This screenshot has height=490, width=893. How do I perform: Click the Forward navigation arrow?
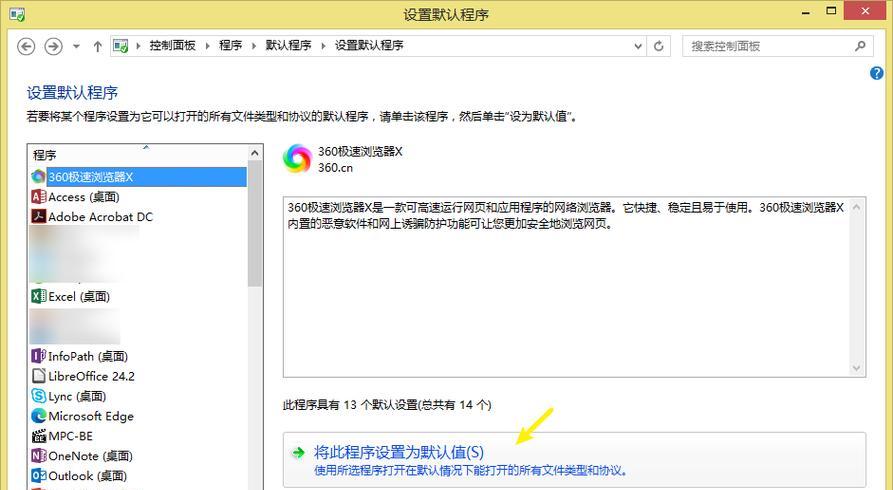pos(54,46)
